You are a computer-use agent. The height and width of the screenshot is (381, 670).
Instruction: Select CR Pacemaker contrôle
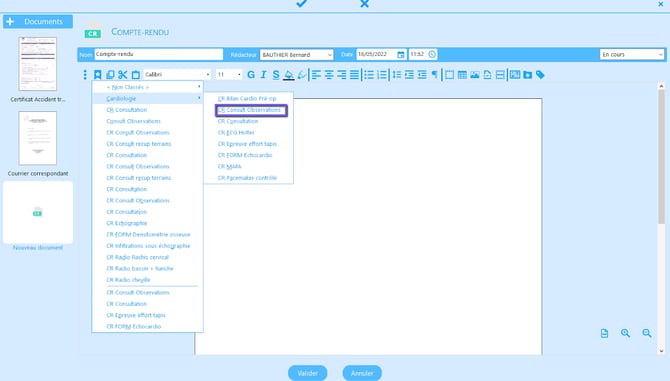(247, 178)
